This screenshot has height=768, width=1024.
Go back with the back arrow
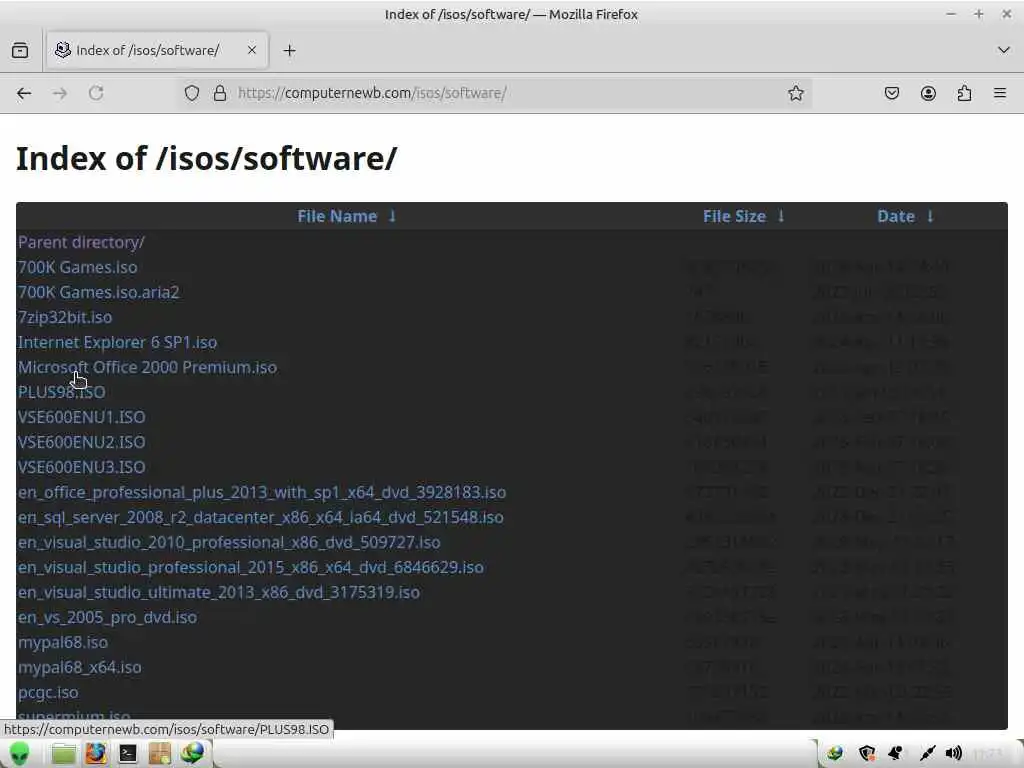pos(24,93)
